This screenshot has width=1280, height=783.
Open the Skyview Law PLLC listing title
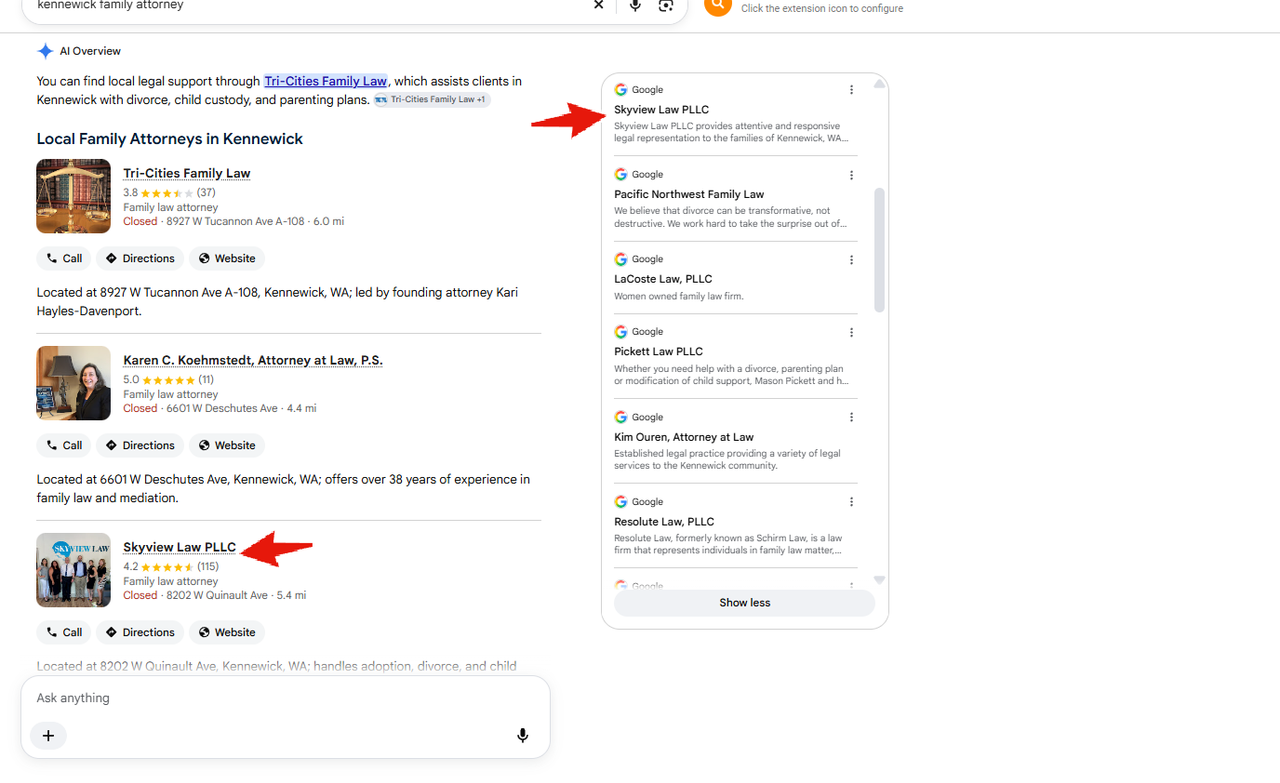coord(180,547)
